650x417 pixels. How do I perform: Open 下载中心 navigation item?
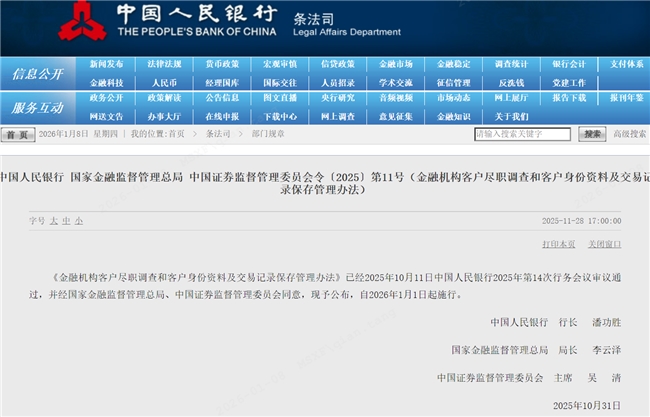(x=280, y=117)
